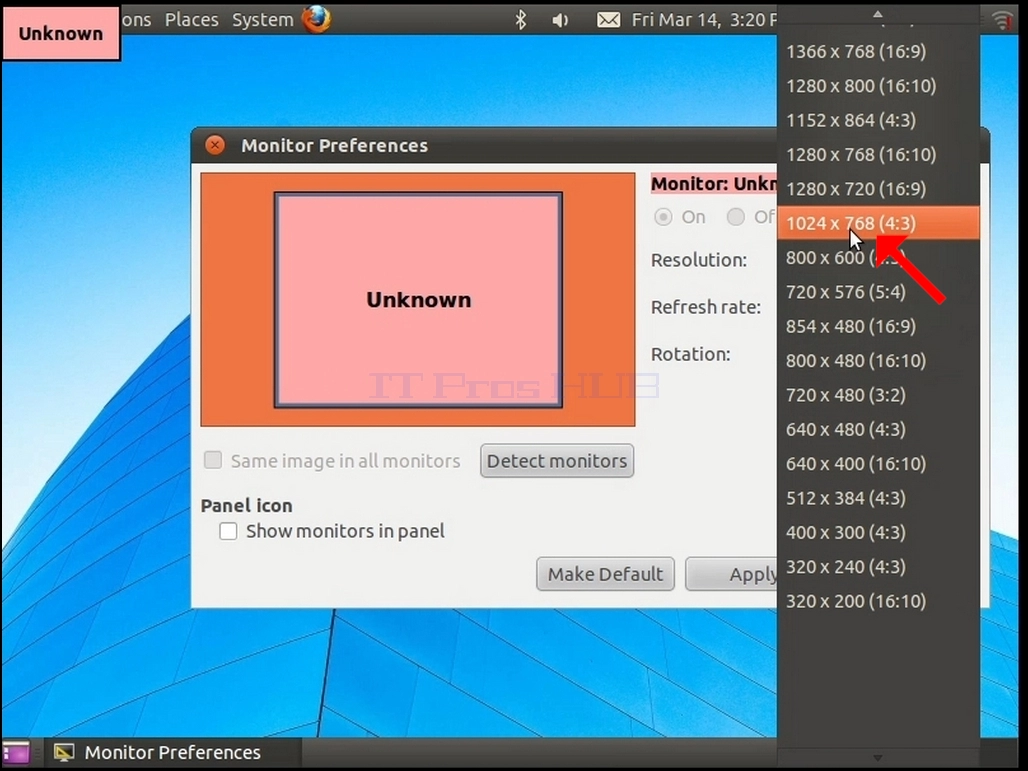Click the Monitor: Unknown heading

(713, 184)
